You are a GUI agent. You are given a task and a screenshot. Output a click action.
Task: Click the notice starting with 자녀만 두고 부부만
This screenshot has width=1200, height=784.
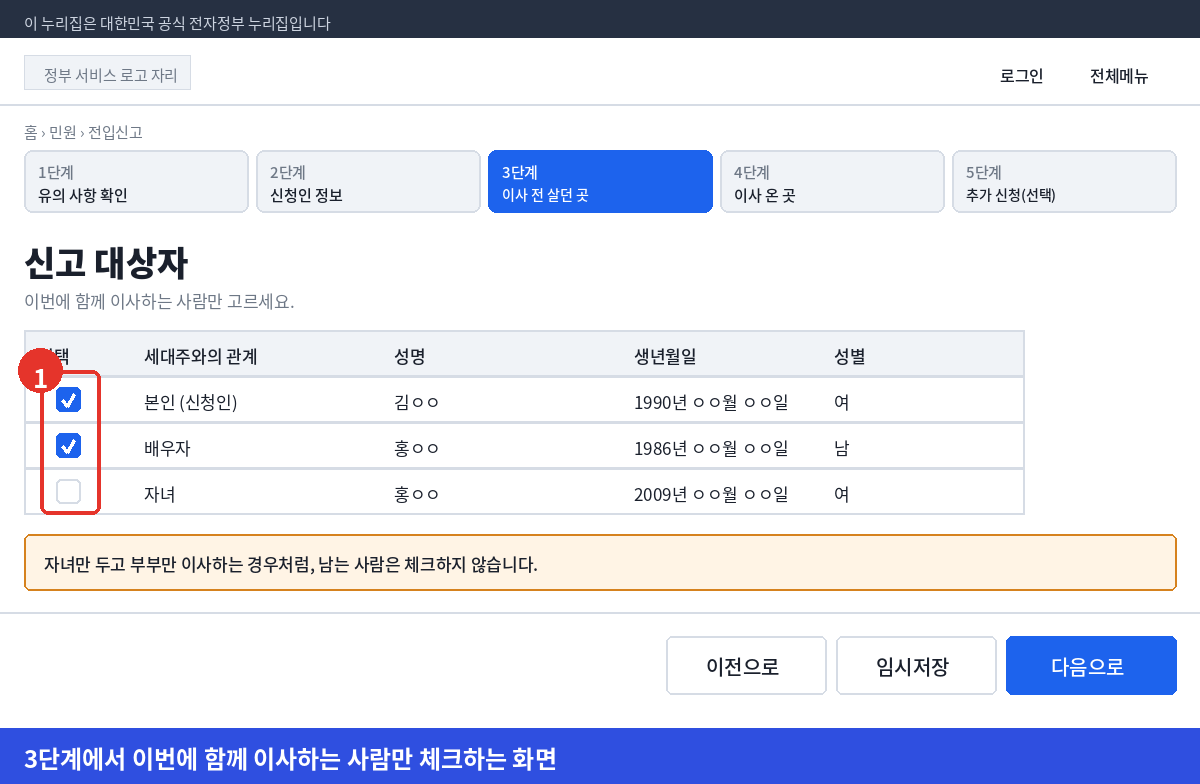click(x=600, y=563)
